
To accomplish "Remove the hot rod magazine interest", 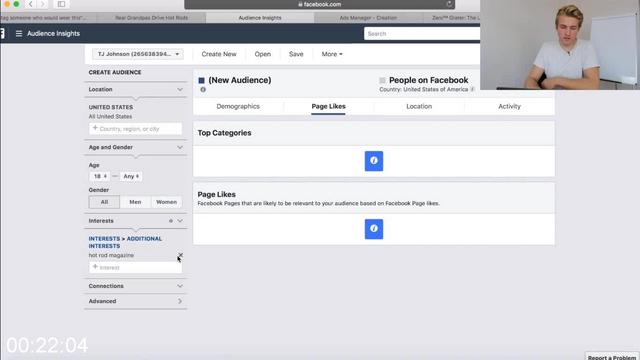I will (x=180, y=255).
